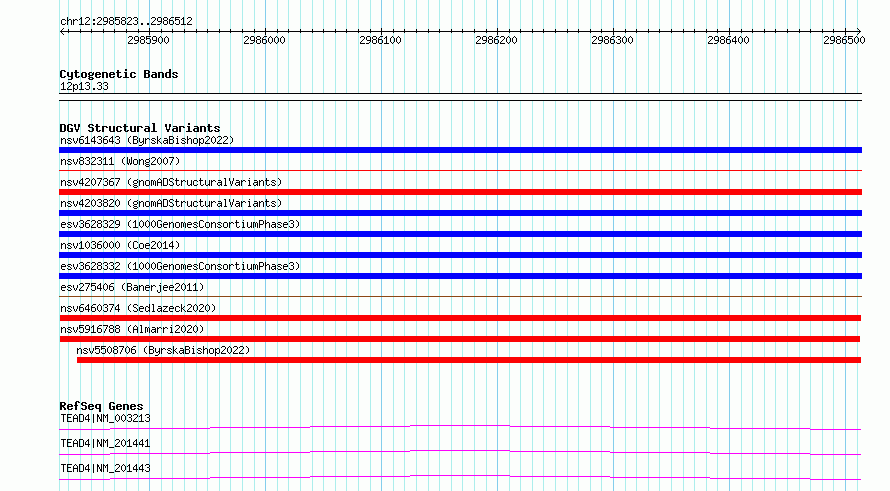
Task: Open esv275406 (Banerjee2011) variant label
Action: 132,287
